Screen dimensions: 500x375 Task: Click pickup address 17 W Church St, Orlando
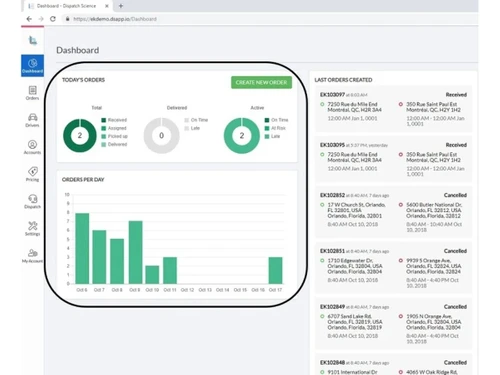click(x=356, y=210)
